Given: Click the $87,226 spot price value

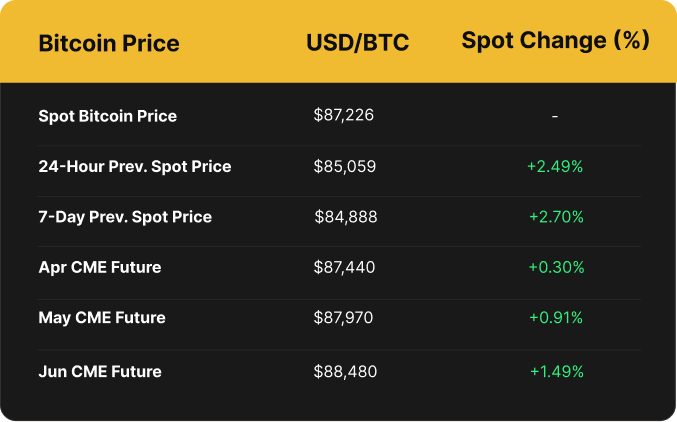Looking at the screenshot, I should 343,116.
